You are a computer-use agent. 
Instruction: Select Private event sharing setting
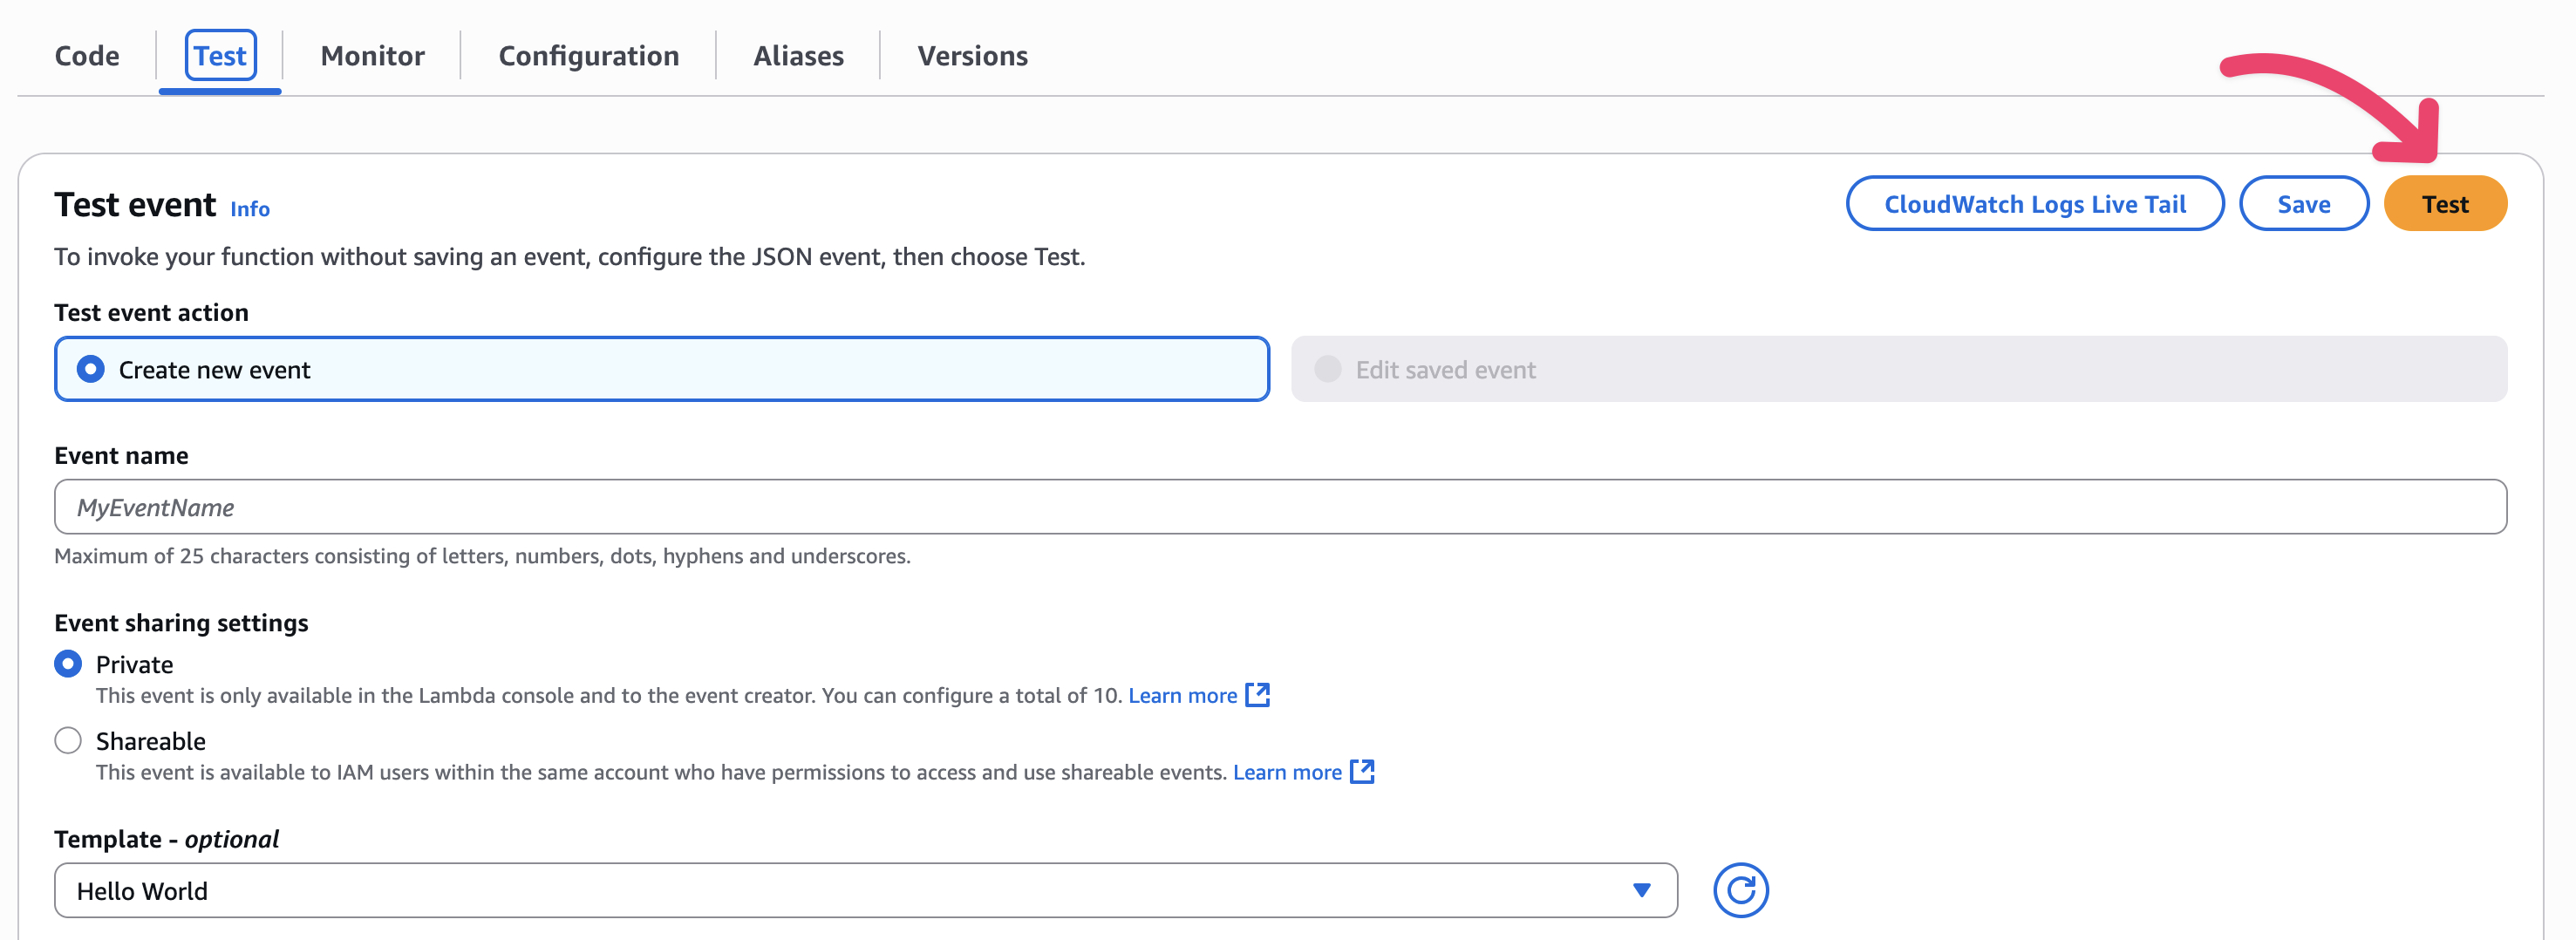[x=68, y=664]
